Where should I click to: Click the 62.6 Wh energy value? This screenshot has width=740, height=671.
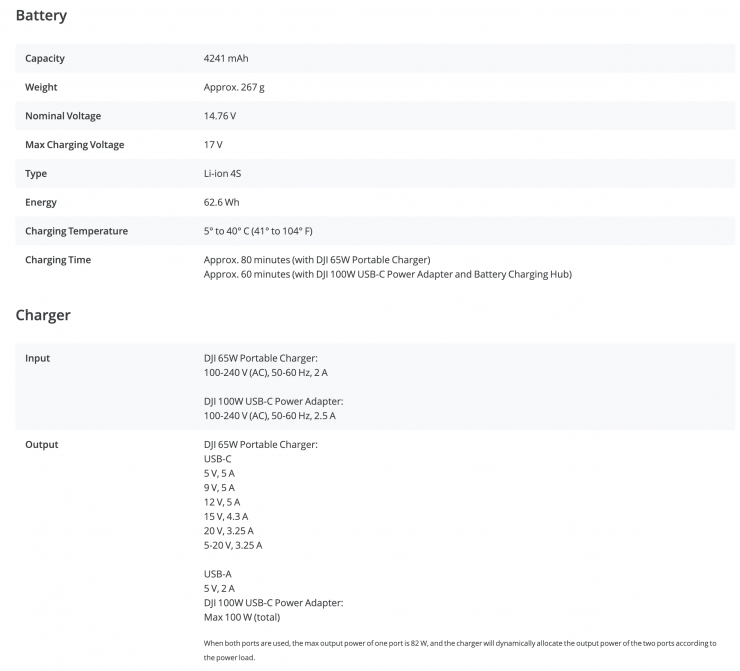click(x=221, y=202)
